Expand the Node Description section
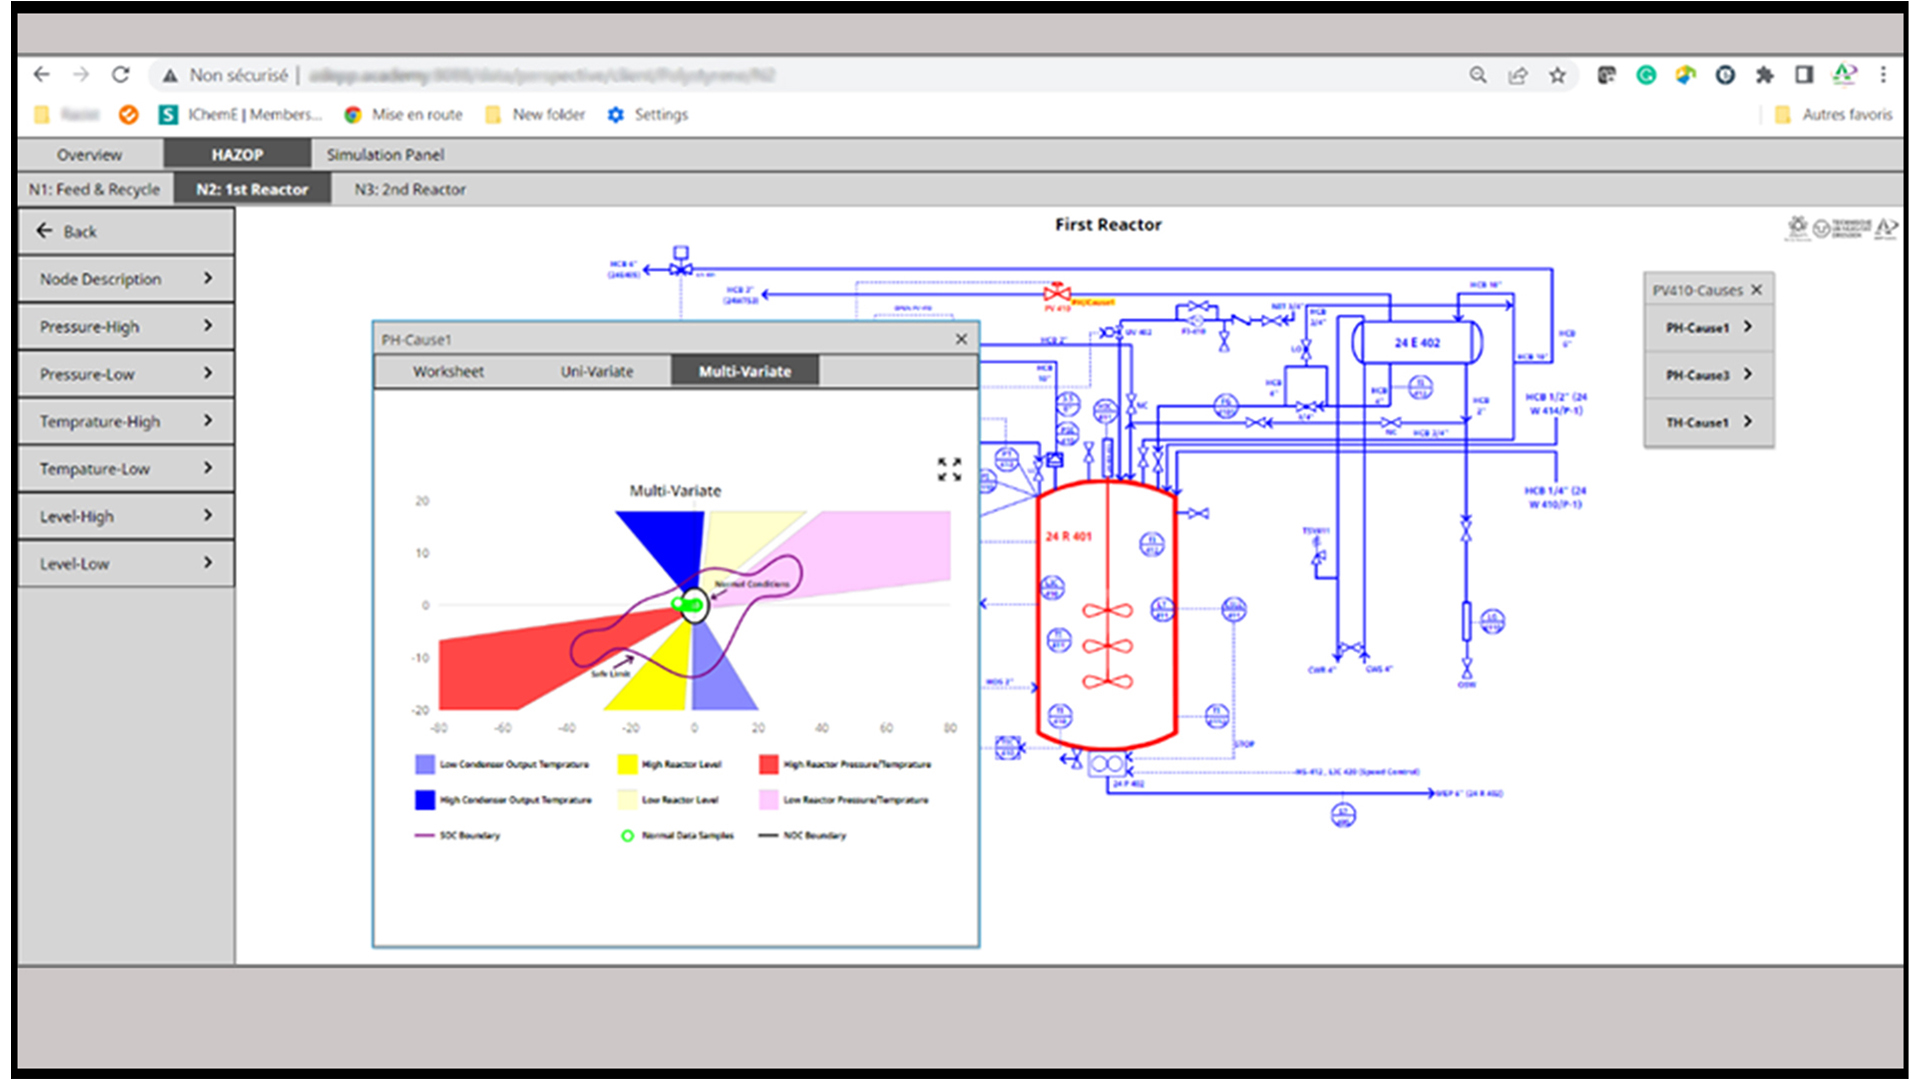Screen dimensions: 1920x1080 click(x=125, y=278)
